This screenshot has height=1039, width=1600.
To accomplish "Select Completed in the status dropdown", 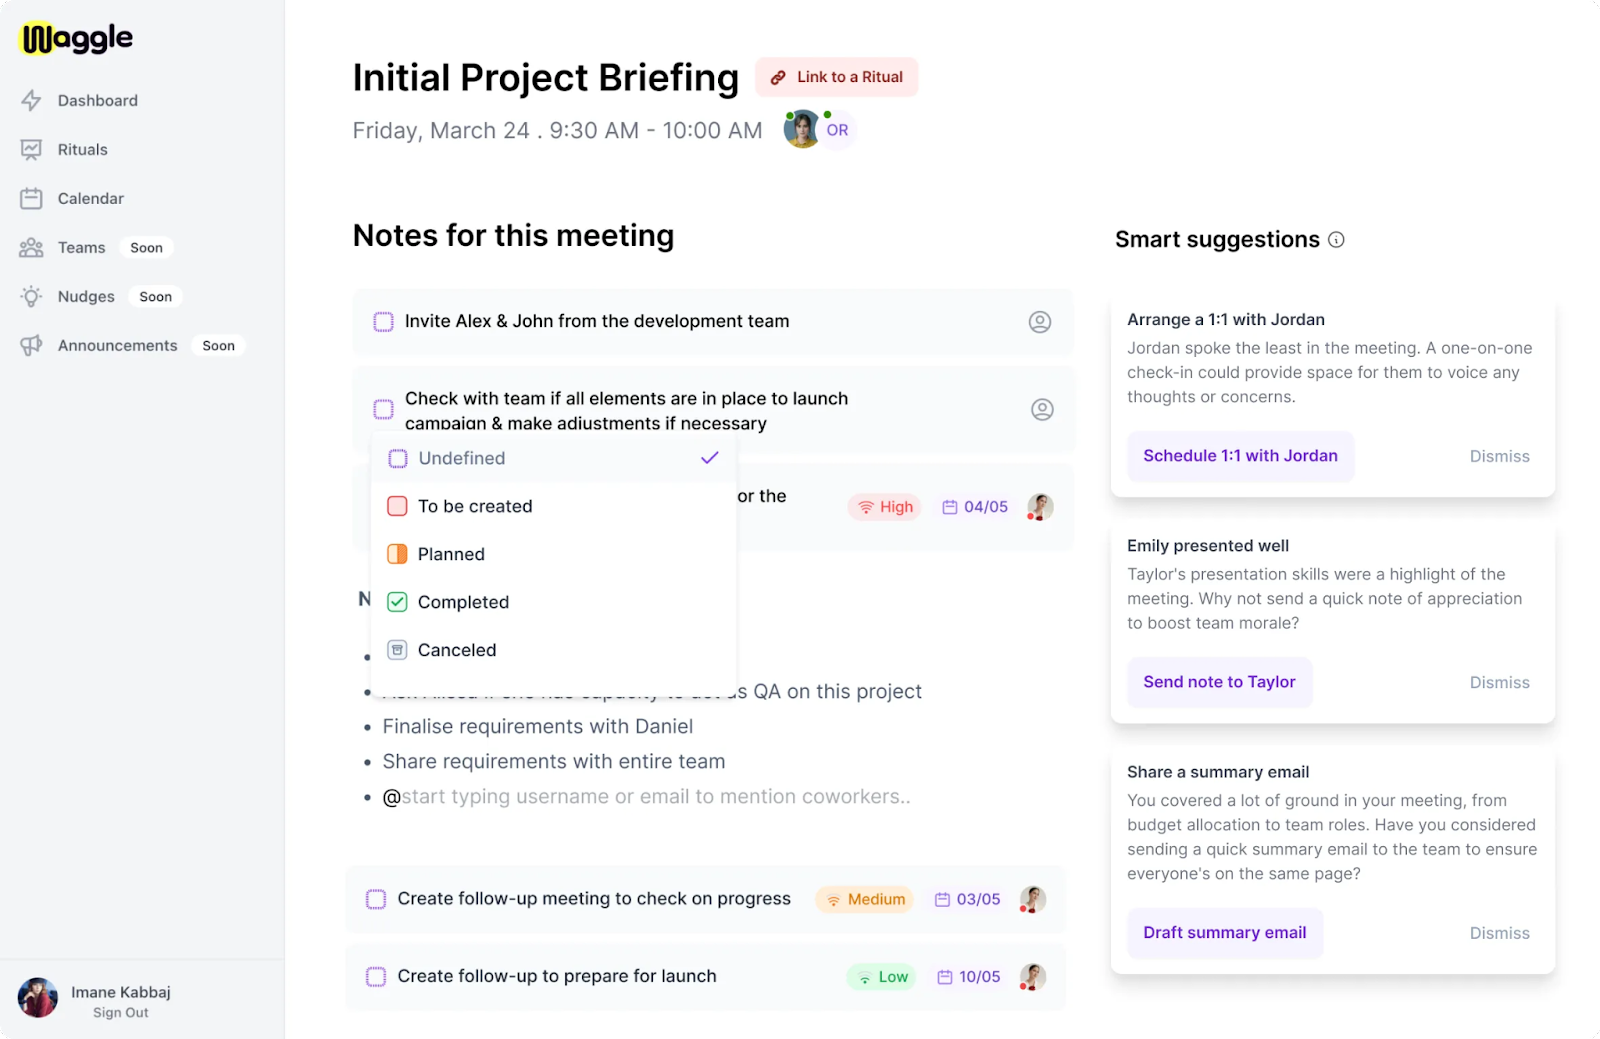I will (x=463, y=601).
